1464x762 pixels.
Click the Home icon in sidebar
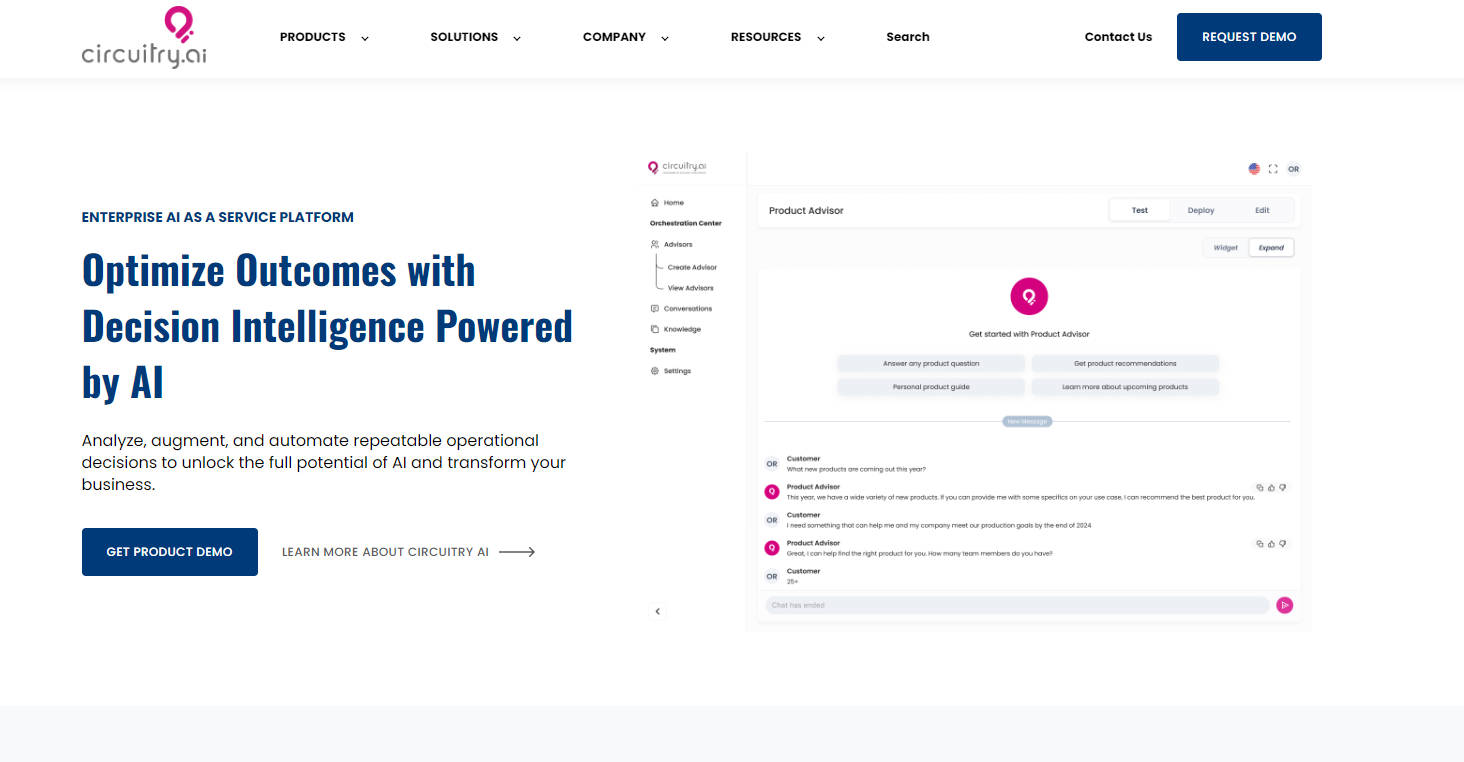click(655, 203)
